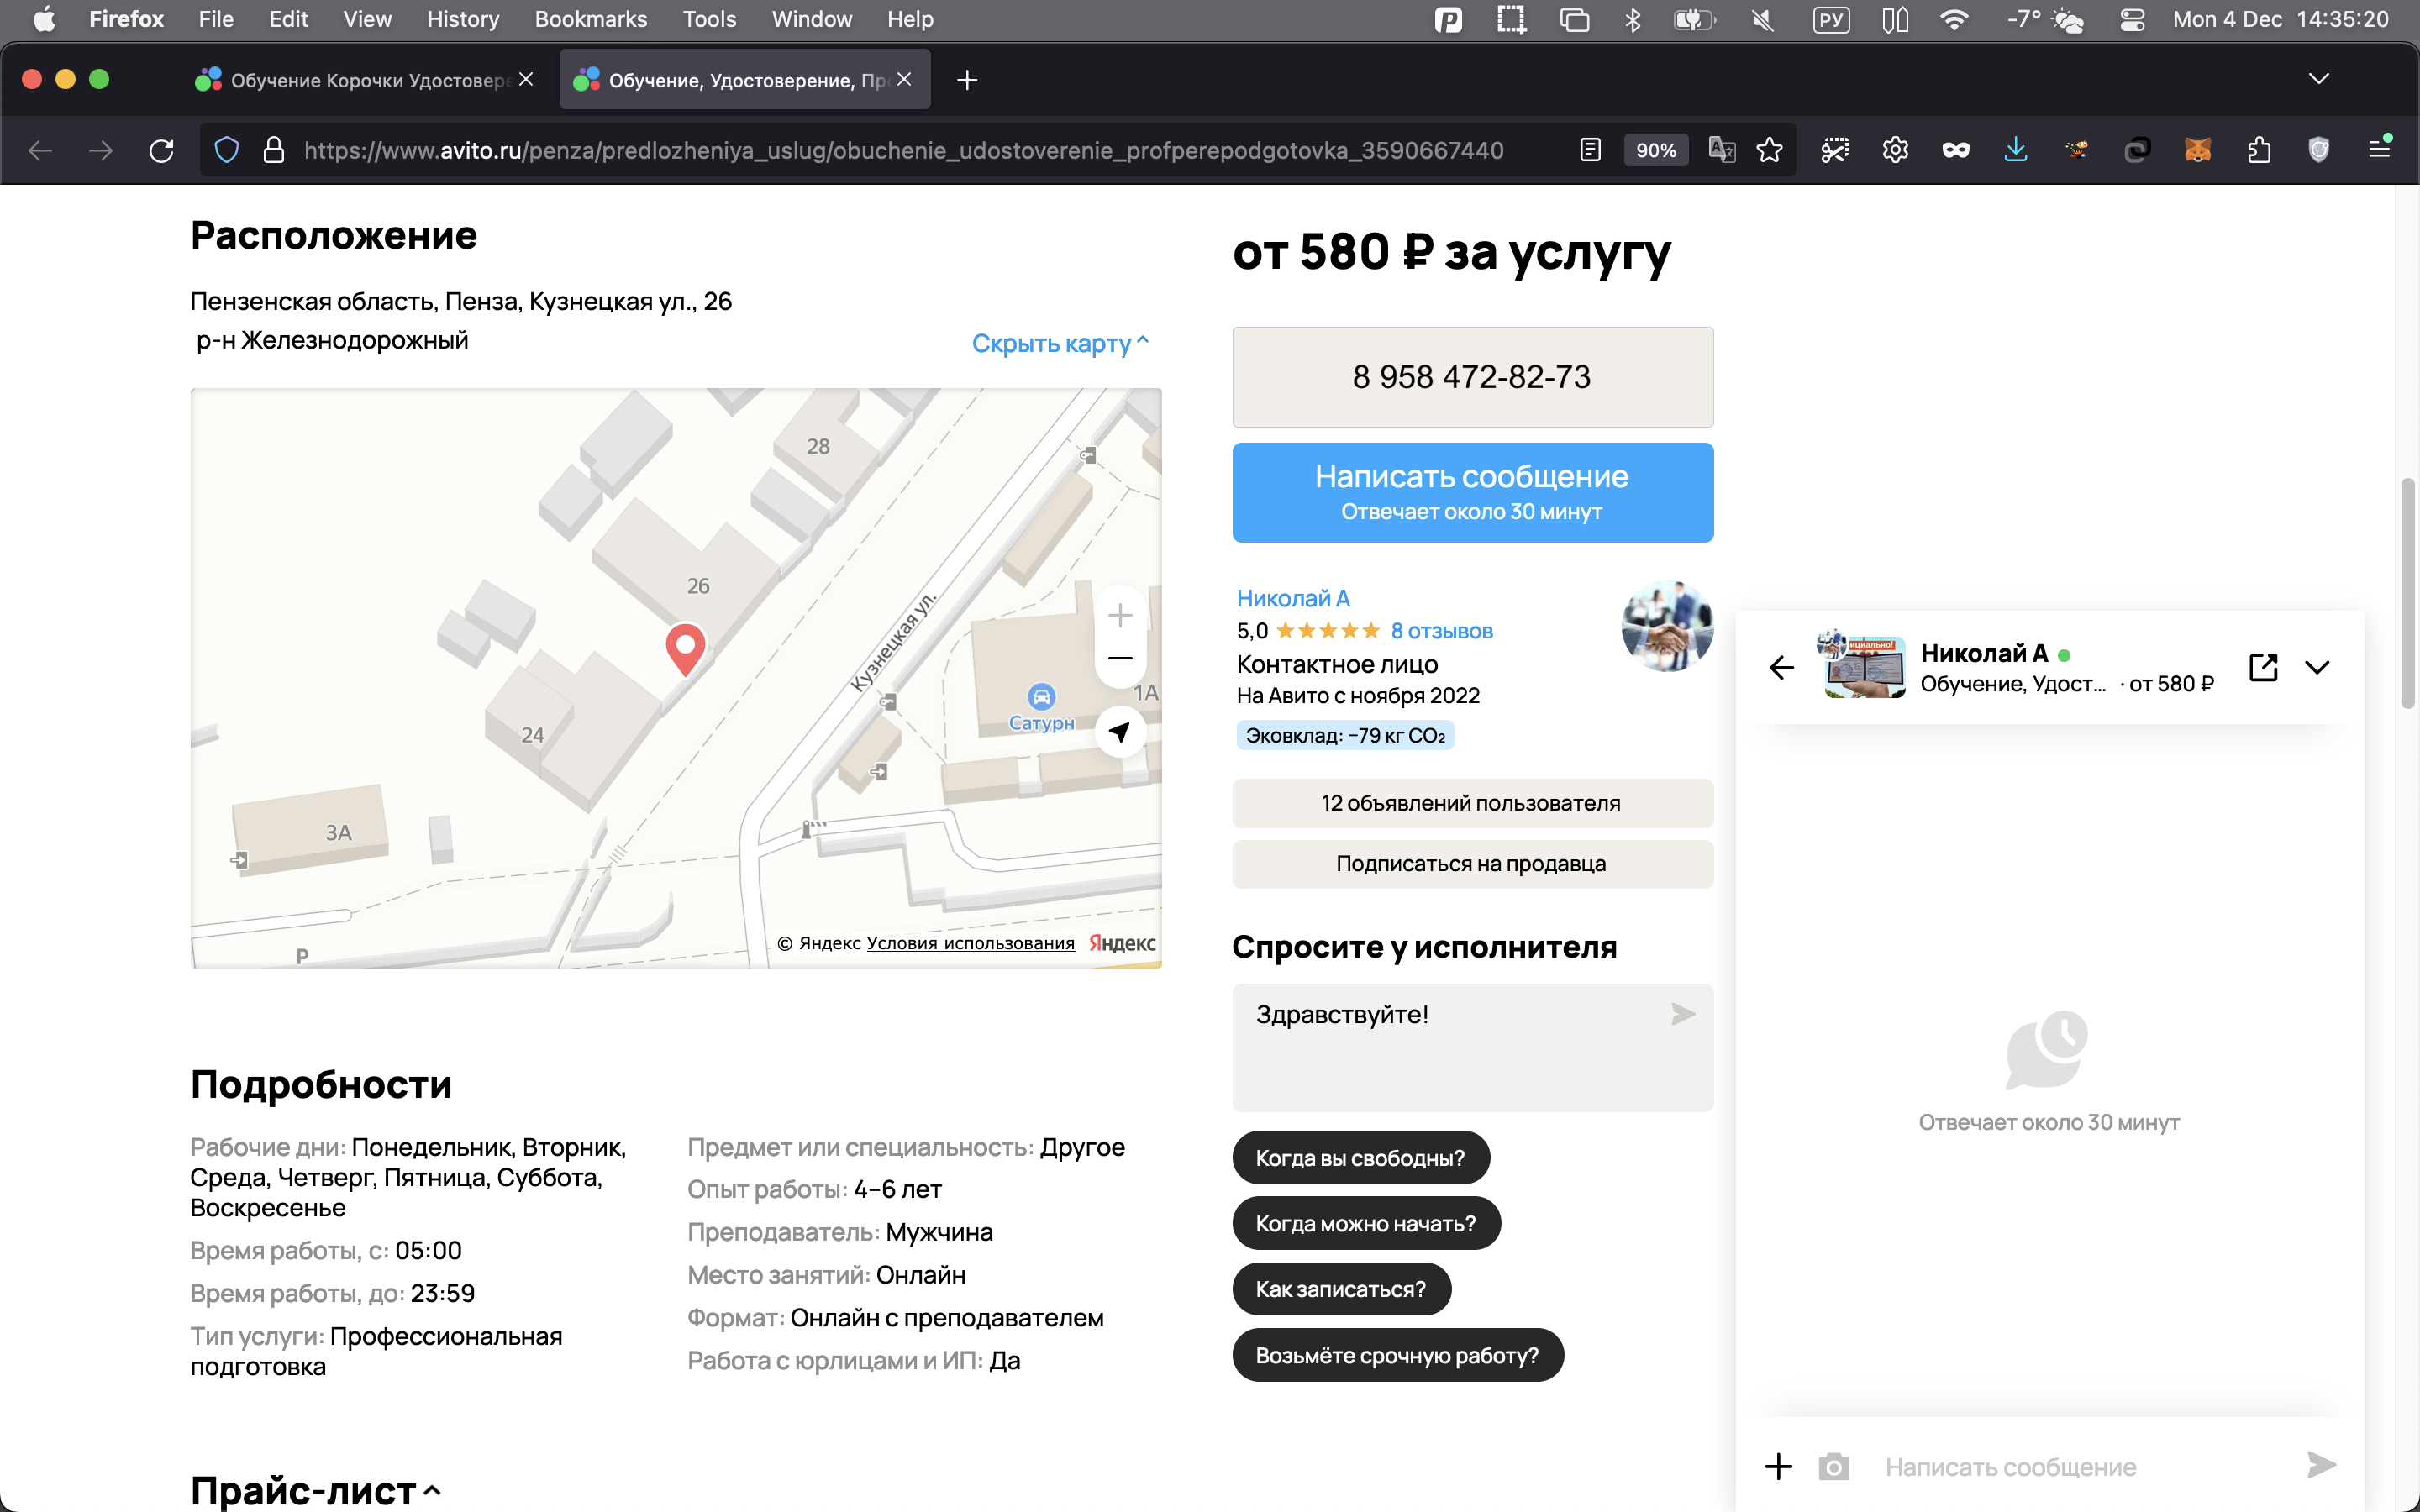Click the map zoom-out minus button
The width and height of the screenshot is (2420, 1512).
(1120, 658)
